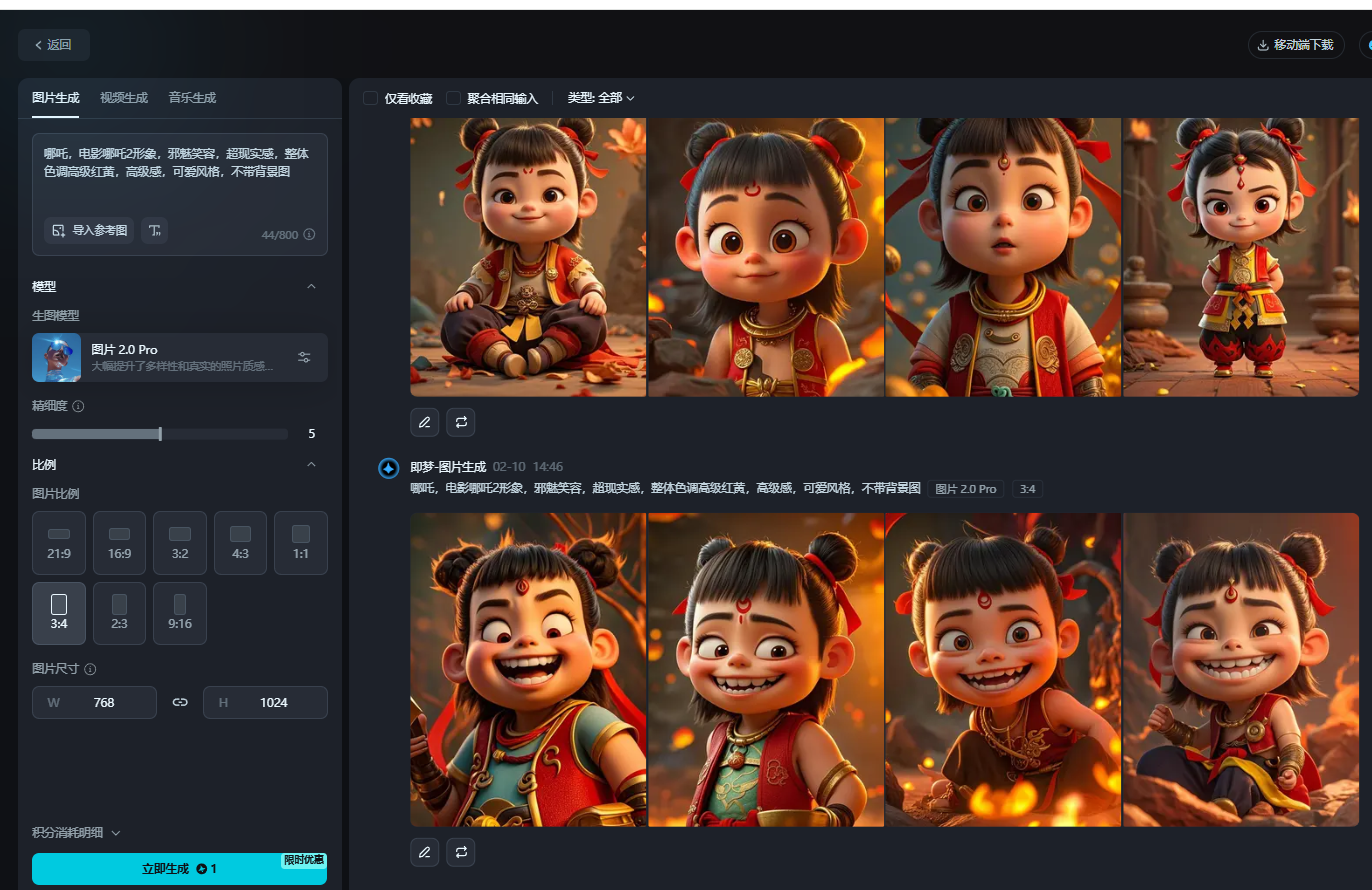Click the 立即生成 generate button
1372x890 pixels.
point(180,869)
